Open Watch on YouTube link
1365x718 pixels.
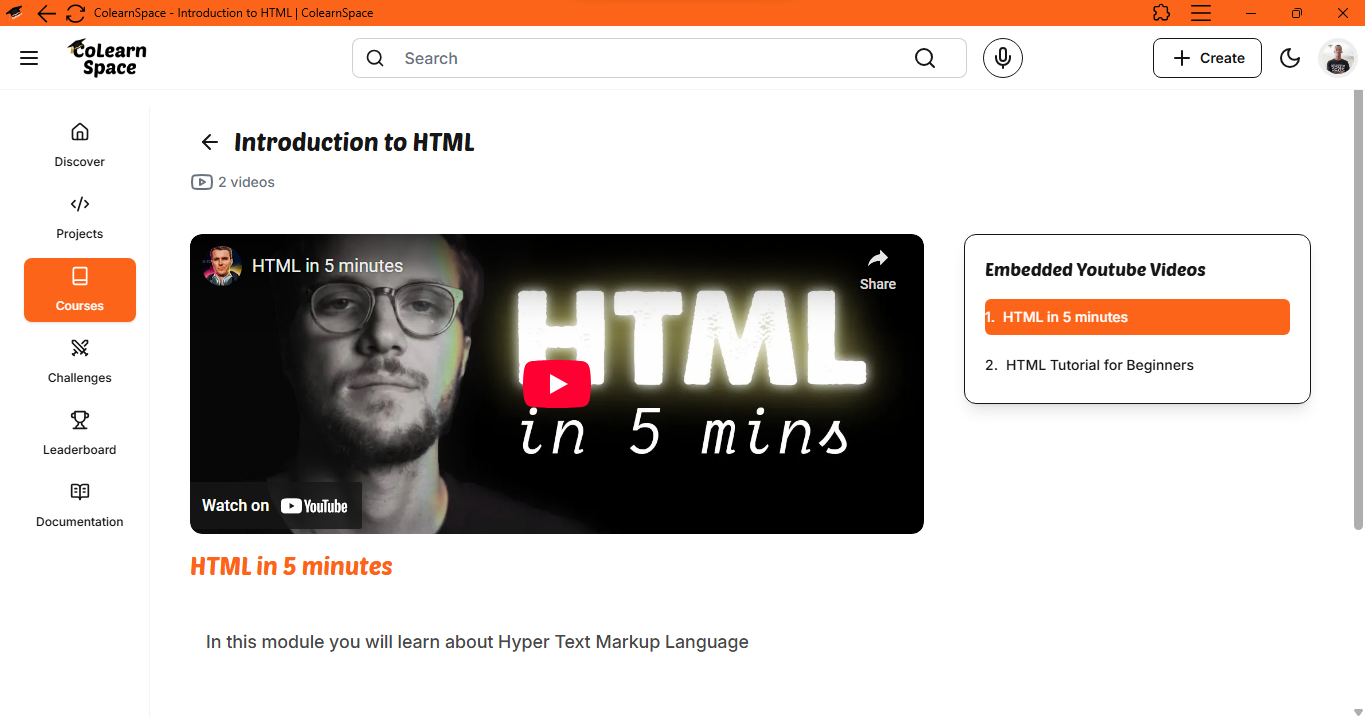pos(275,506)
